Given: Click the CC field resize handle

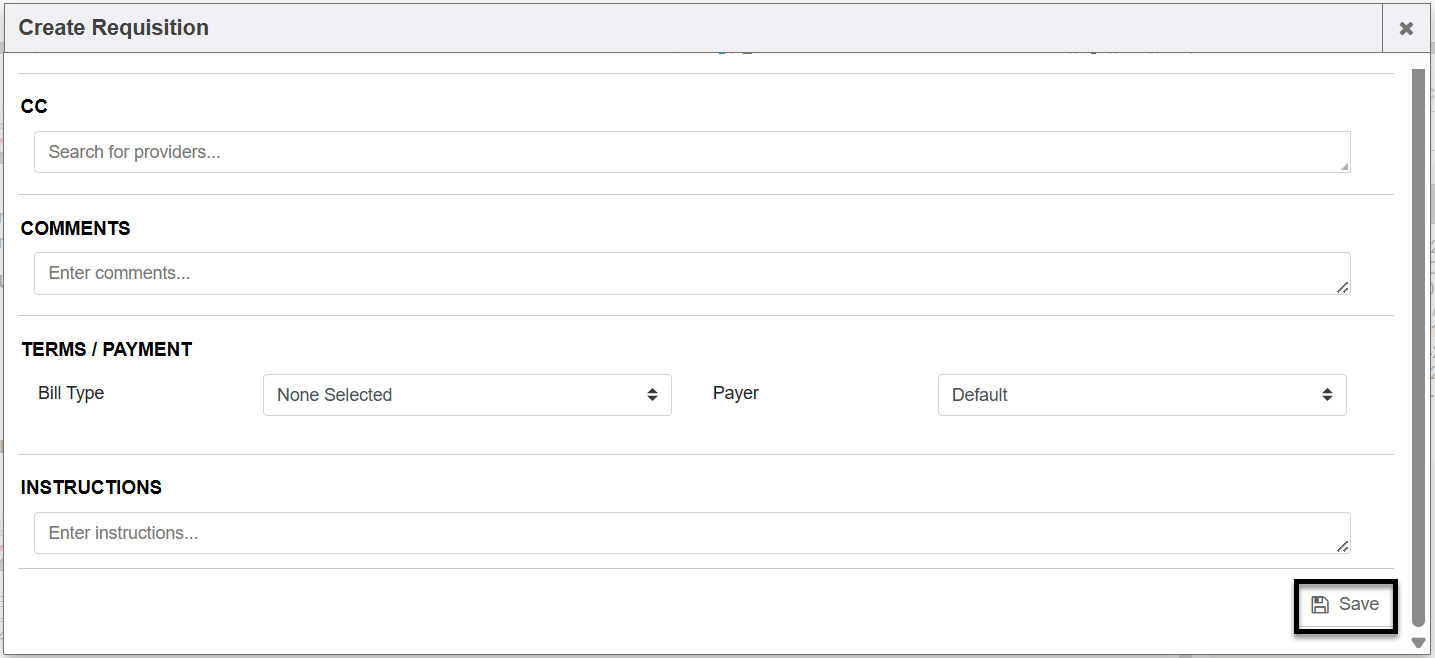Looking at the screenshot, I should [x=1344, y=166].
